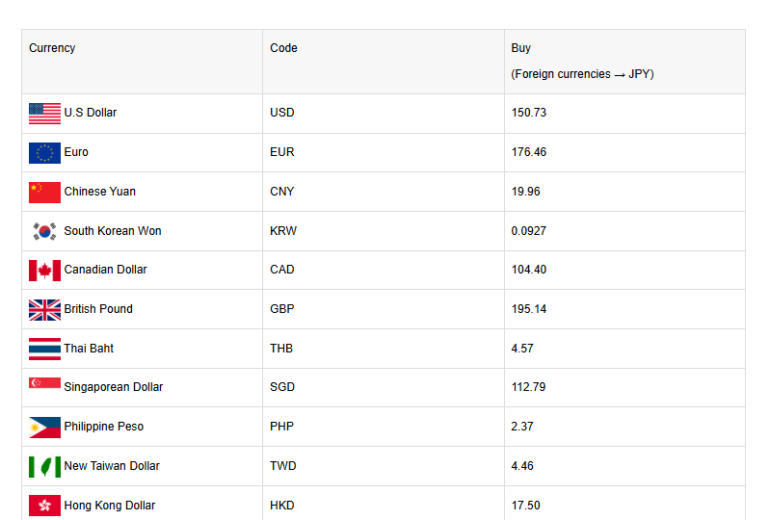
Task: Click the Thai Baht flag icon
Action: [x=45, y=349]
